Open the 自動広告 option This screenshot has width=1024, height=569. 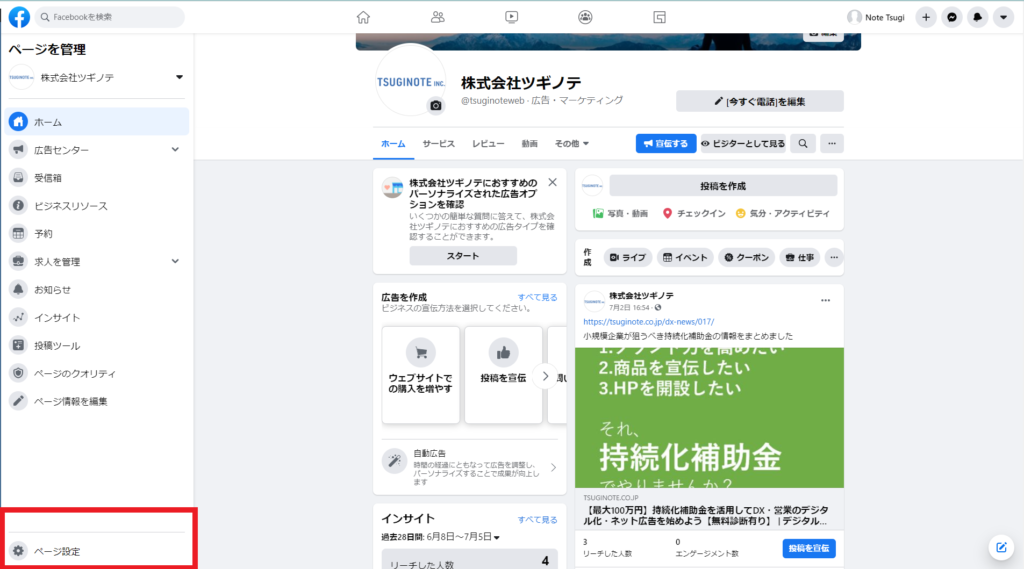(x=470, y=466)
